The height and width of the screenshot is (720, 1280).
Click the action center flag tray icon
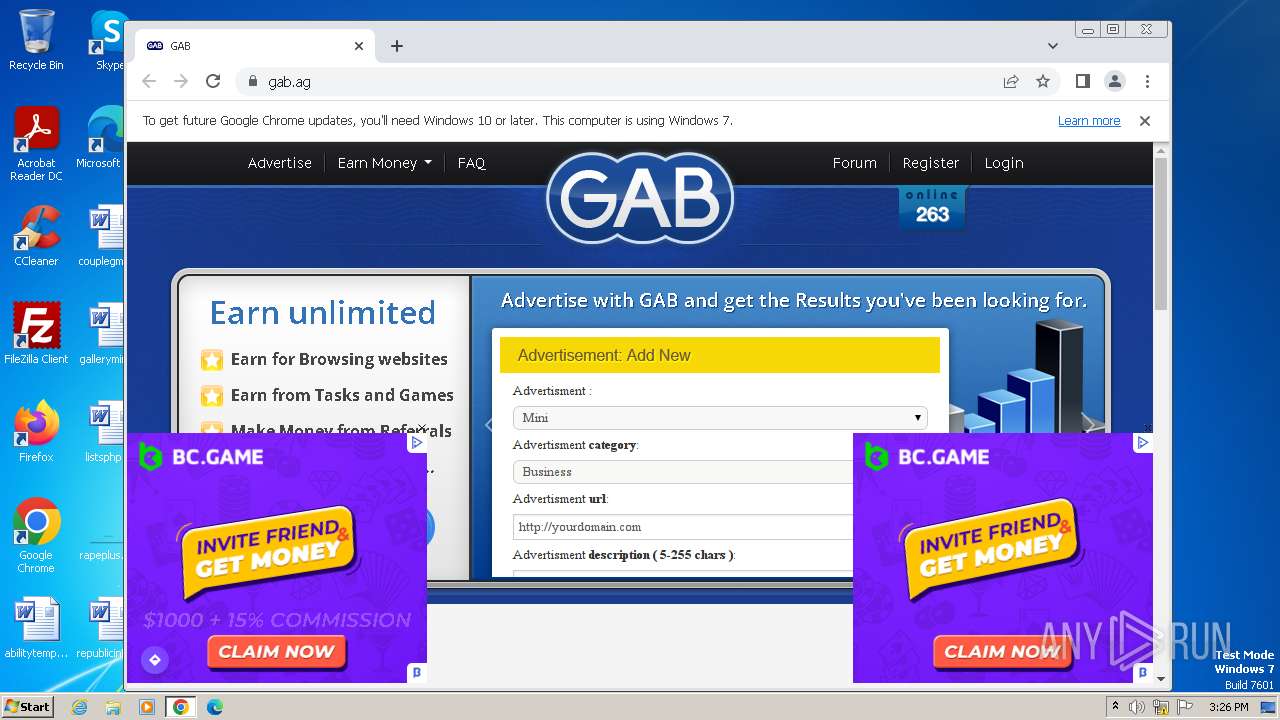(1184, 707)
